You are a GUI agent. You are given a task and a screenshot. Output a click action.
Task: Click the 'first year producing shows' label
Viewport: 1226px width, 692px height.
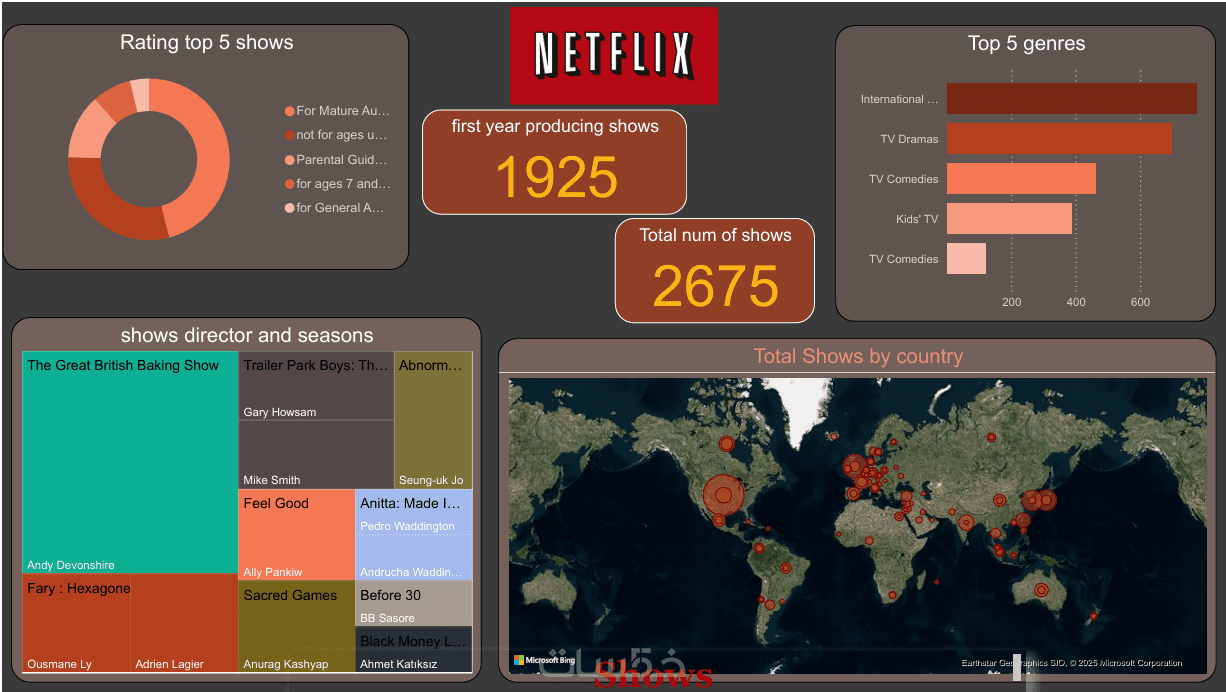555,126
